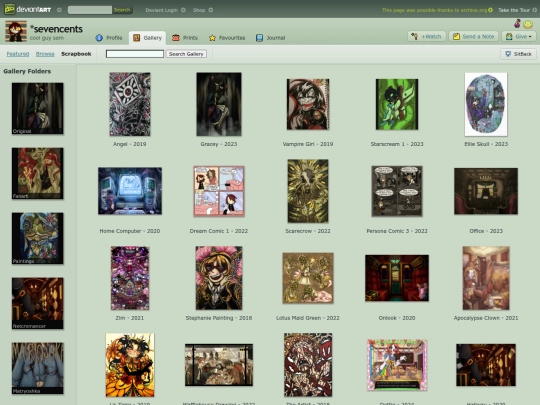
Task: Click the Office - 2023 caption
Action: [486, 231]
